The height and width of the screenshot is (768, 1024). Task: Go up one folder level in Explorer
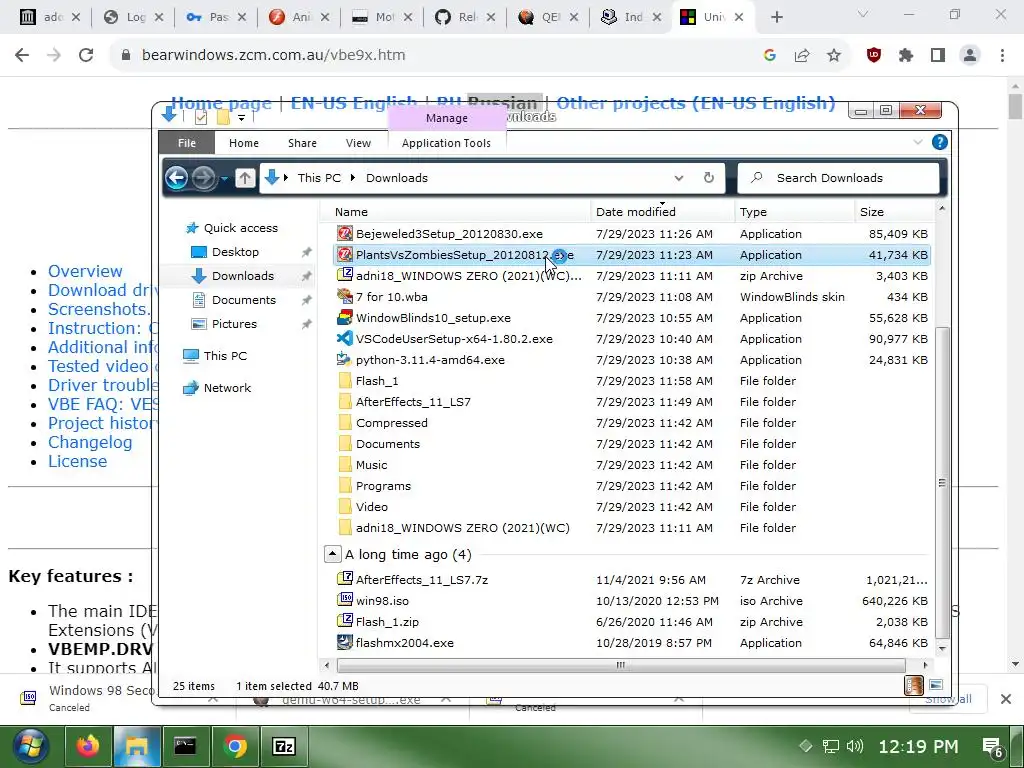[x=245, y=178]
